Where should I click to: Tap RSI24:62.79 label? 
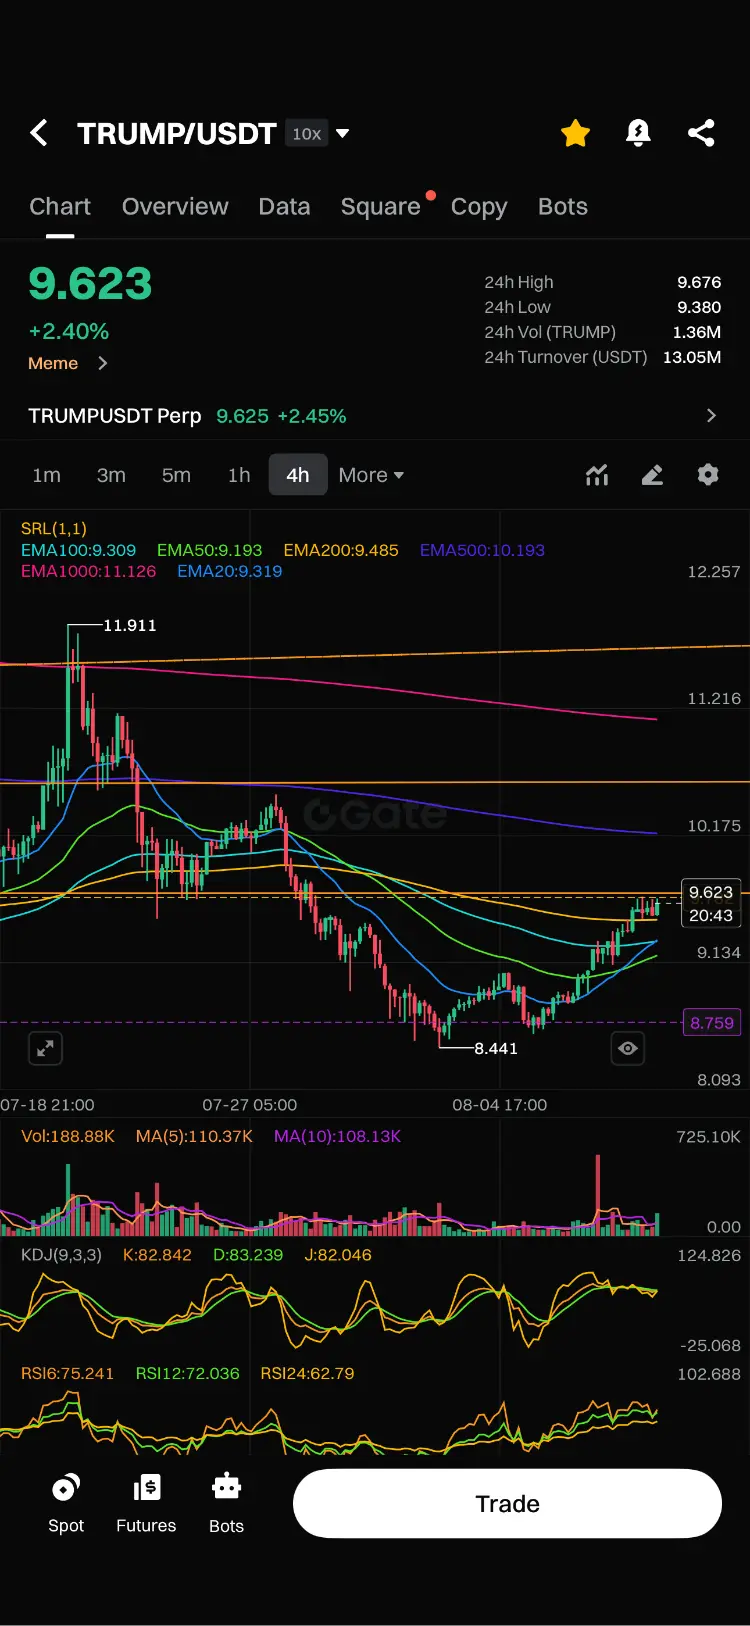click(307, 1373)
